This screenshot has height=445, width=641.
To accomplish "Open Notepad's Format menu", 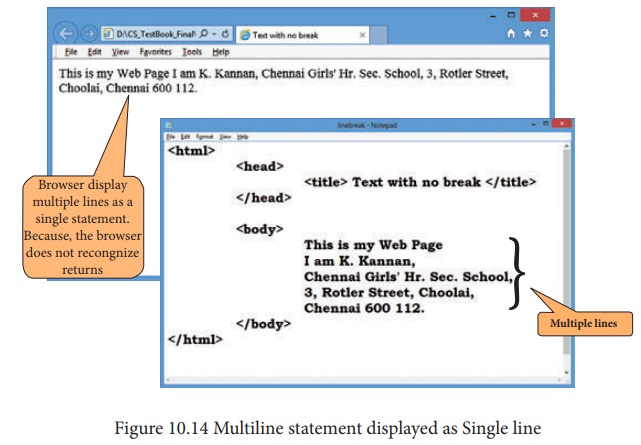I will click(x=205, y=135).
